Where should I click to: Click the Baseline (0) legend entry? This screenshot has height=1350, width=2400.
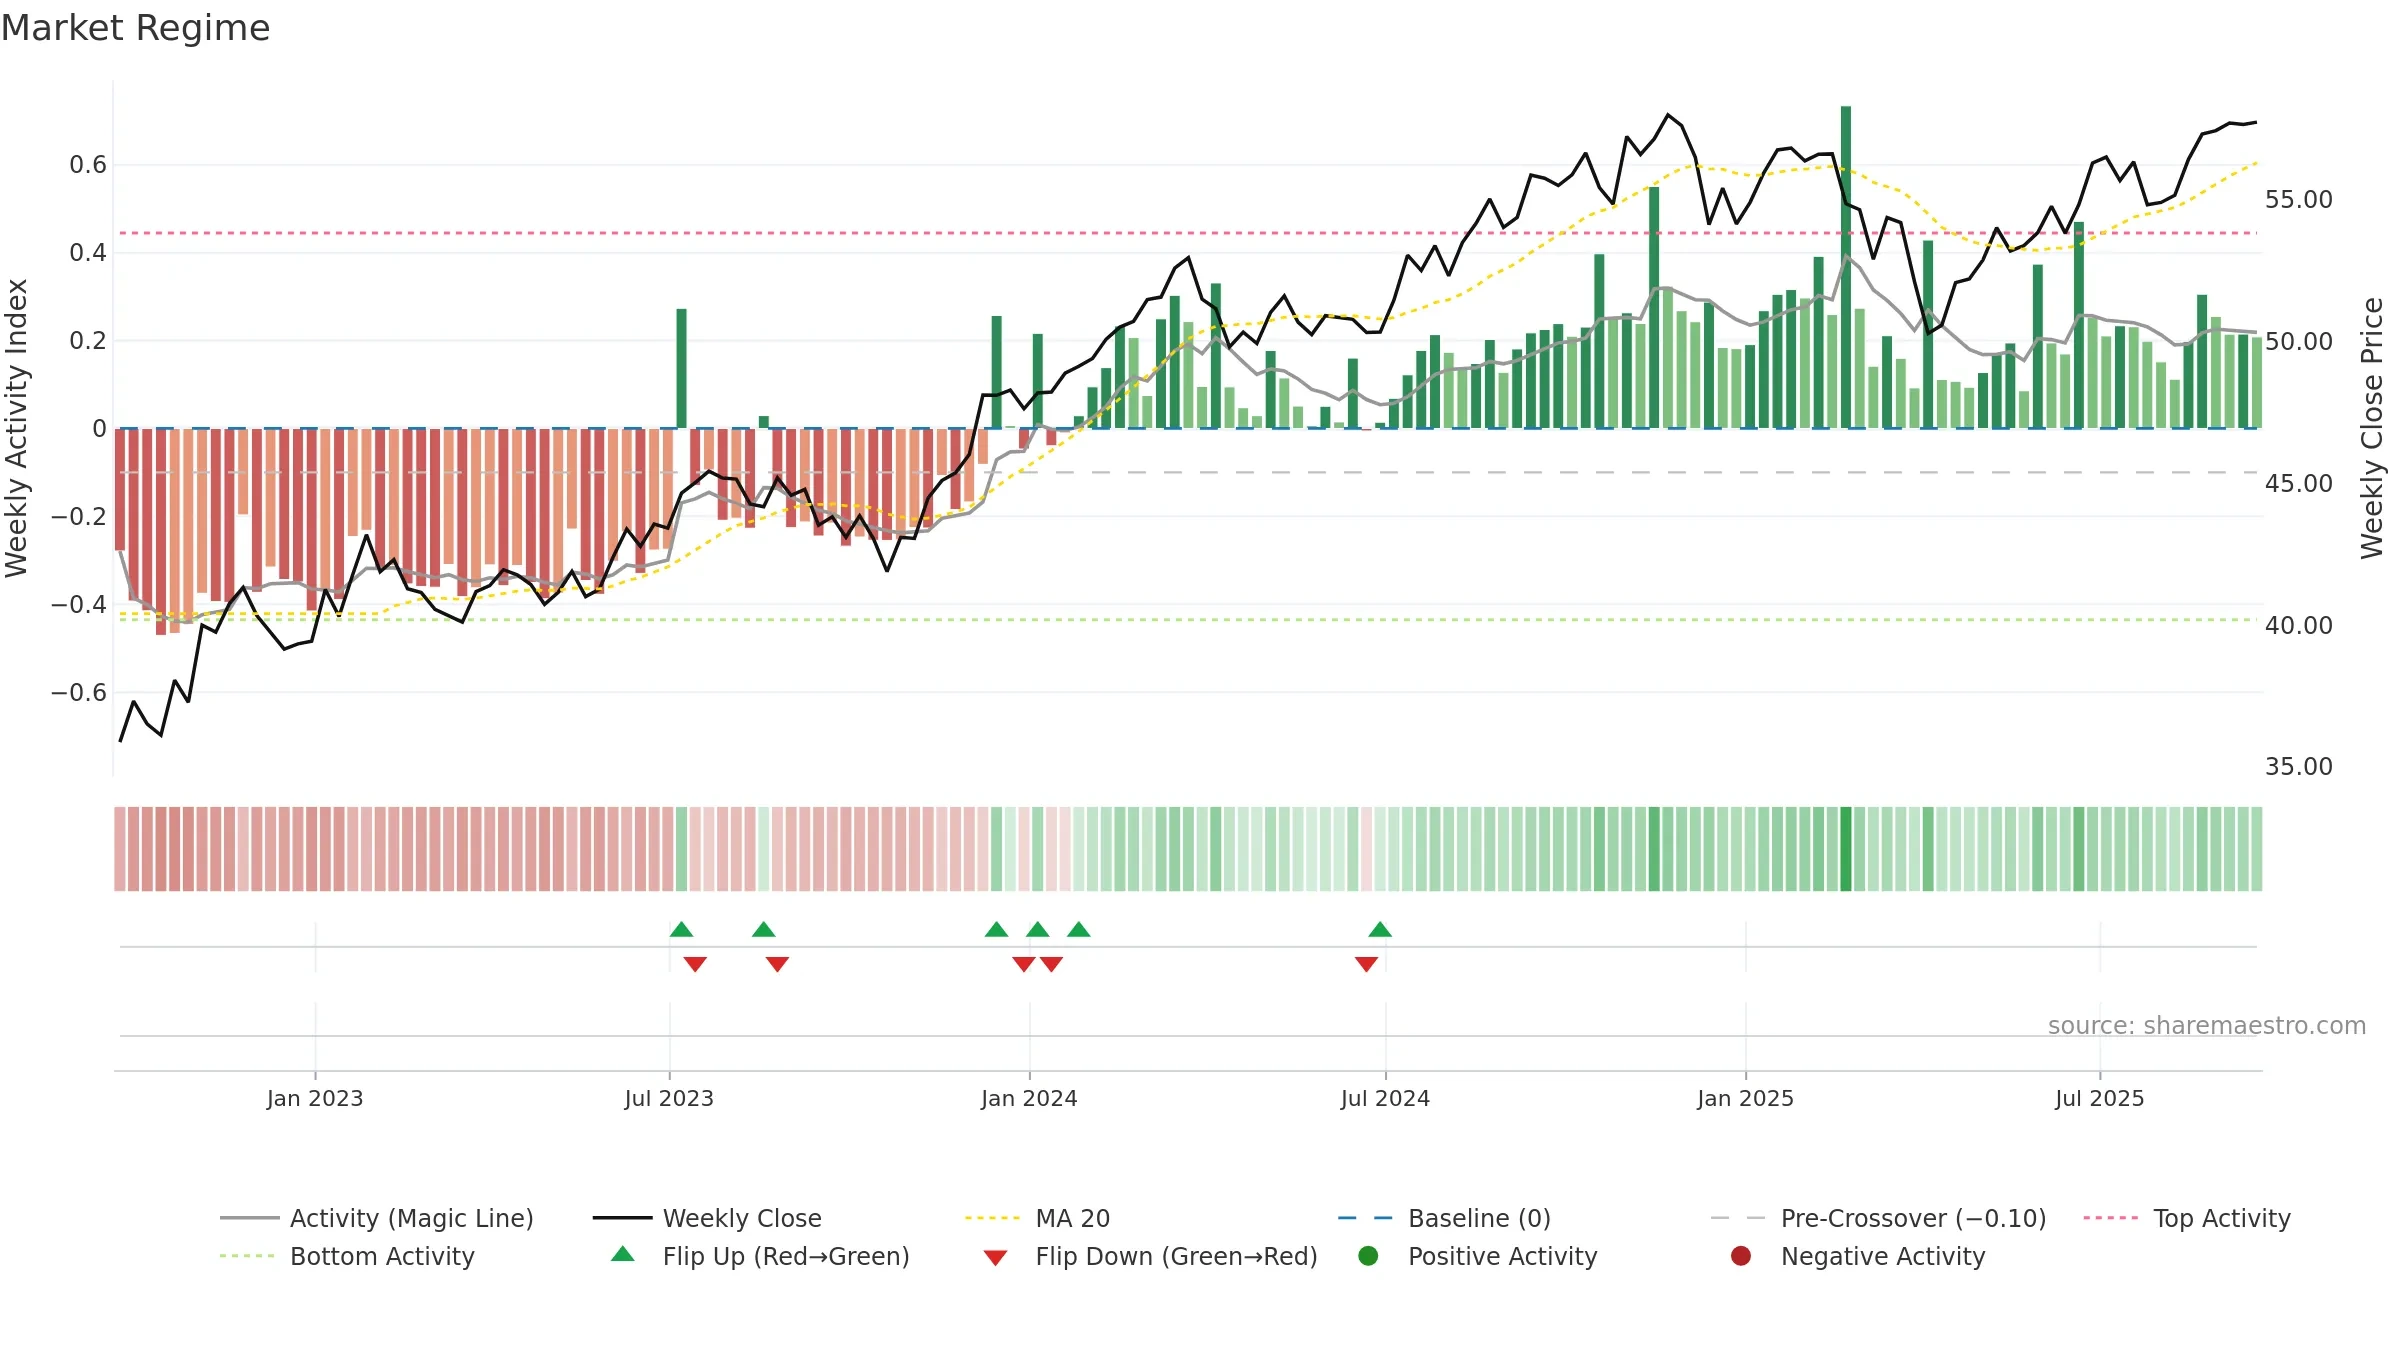[1444, 1218]
